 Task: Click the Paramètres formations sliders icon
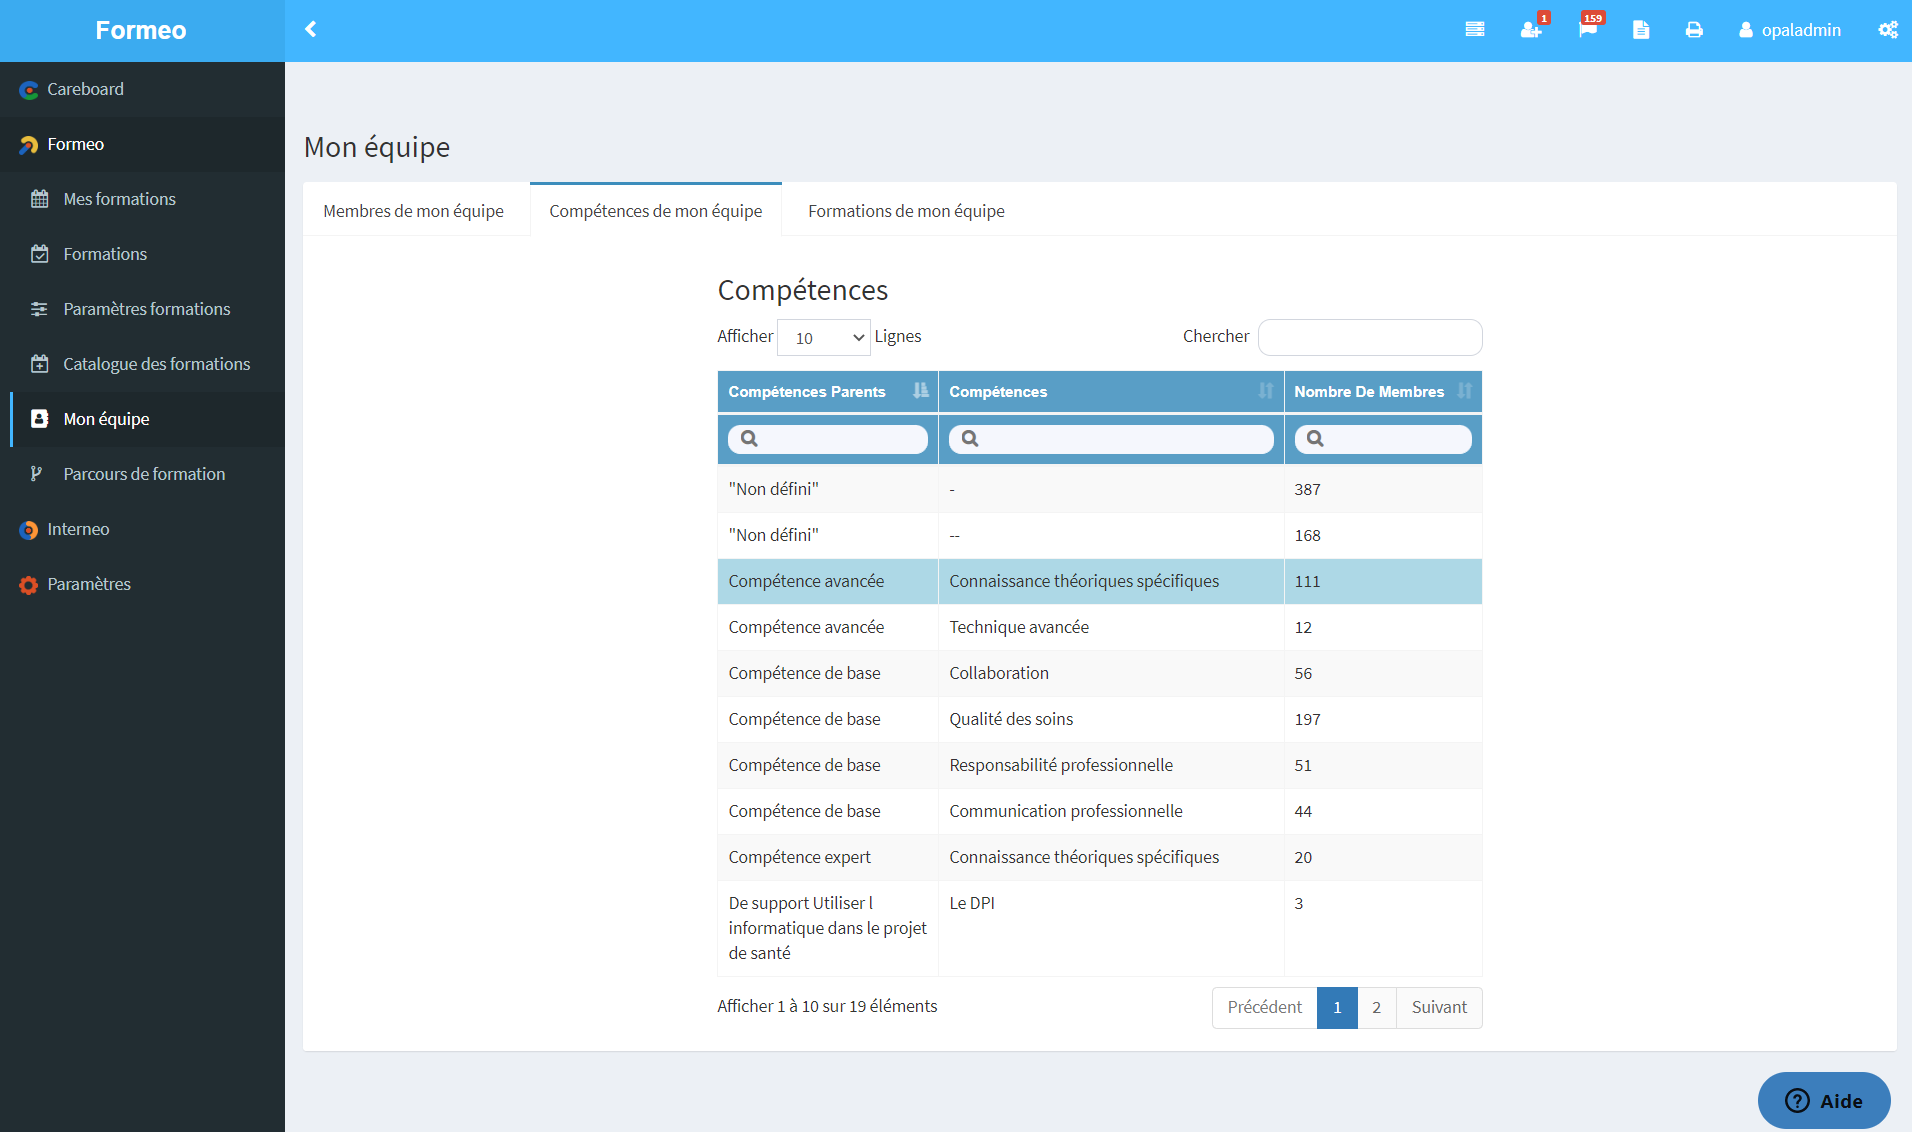(39, 309)
